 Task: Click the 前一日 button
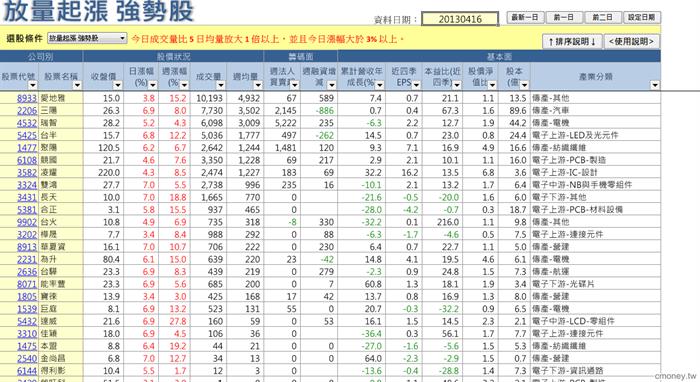tap(563, 17)
